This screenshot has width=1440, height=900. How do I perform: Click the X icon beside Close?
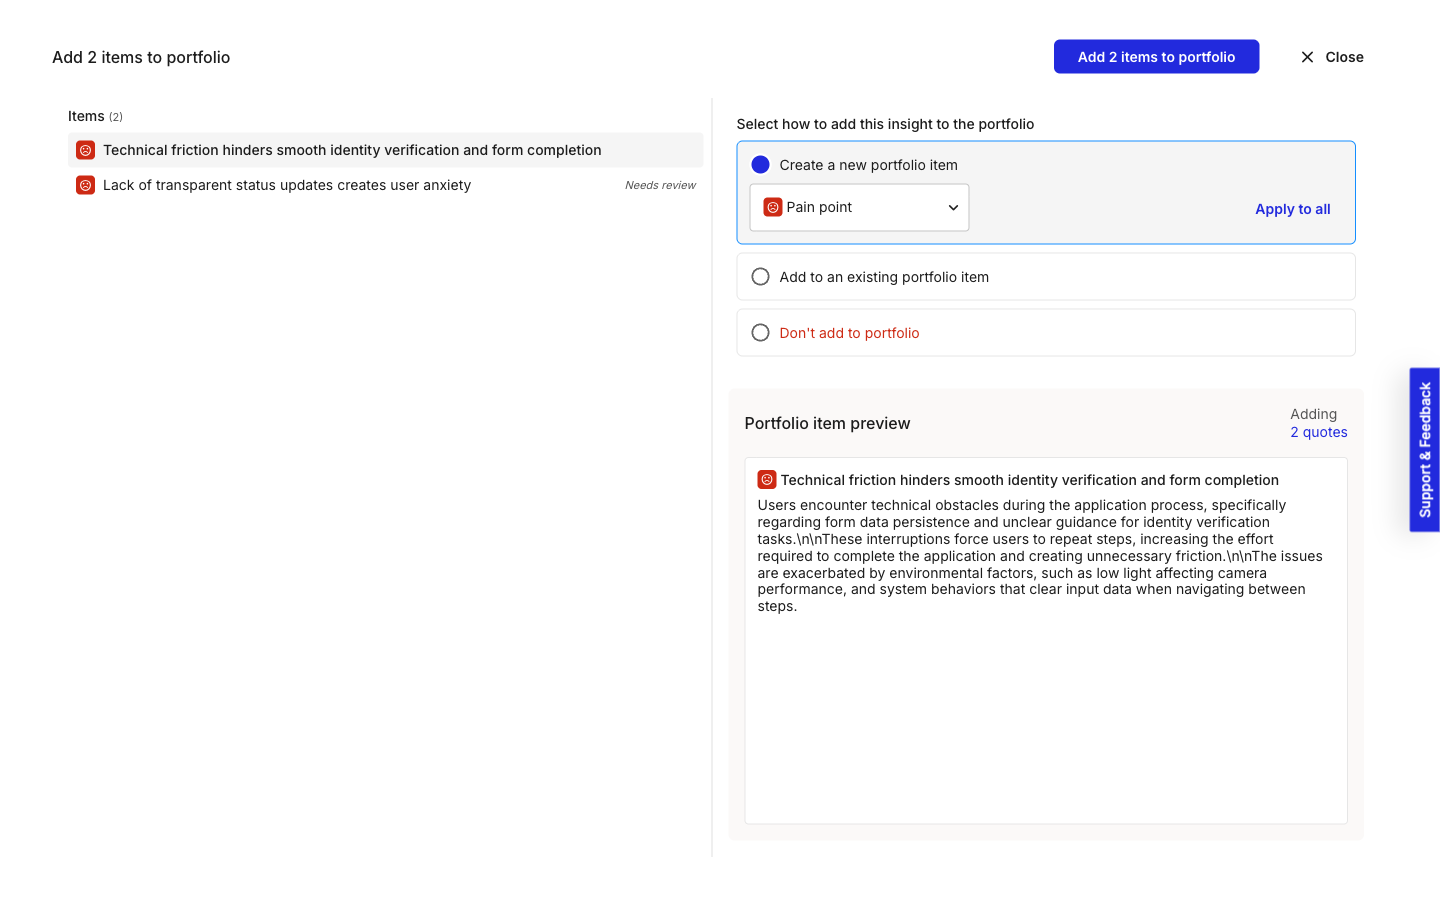[1307, 57]
